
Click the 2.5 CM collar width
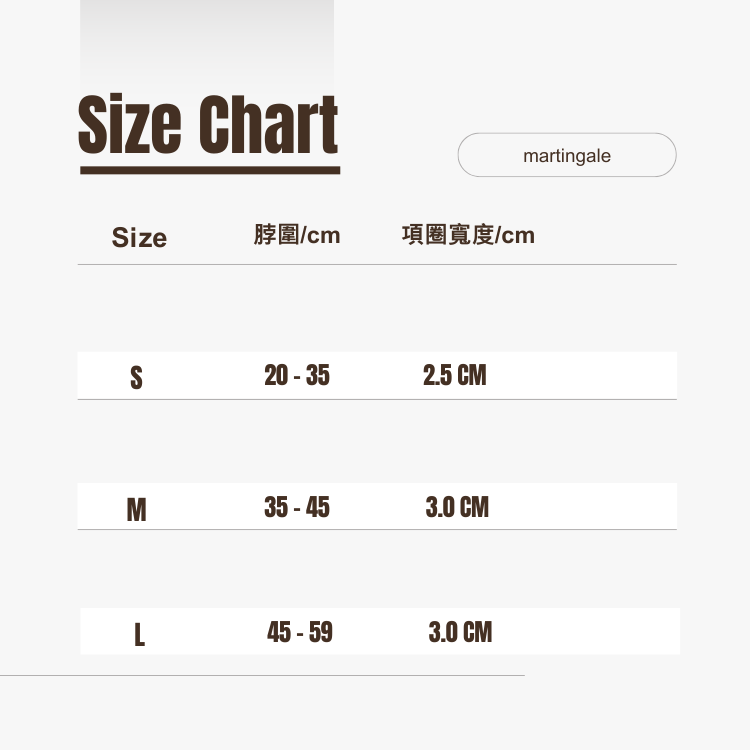pos(455,376)
